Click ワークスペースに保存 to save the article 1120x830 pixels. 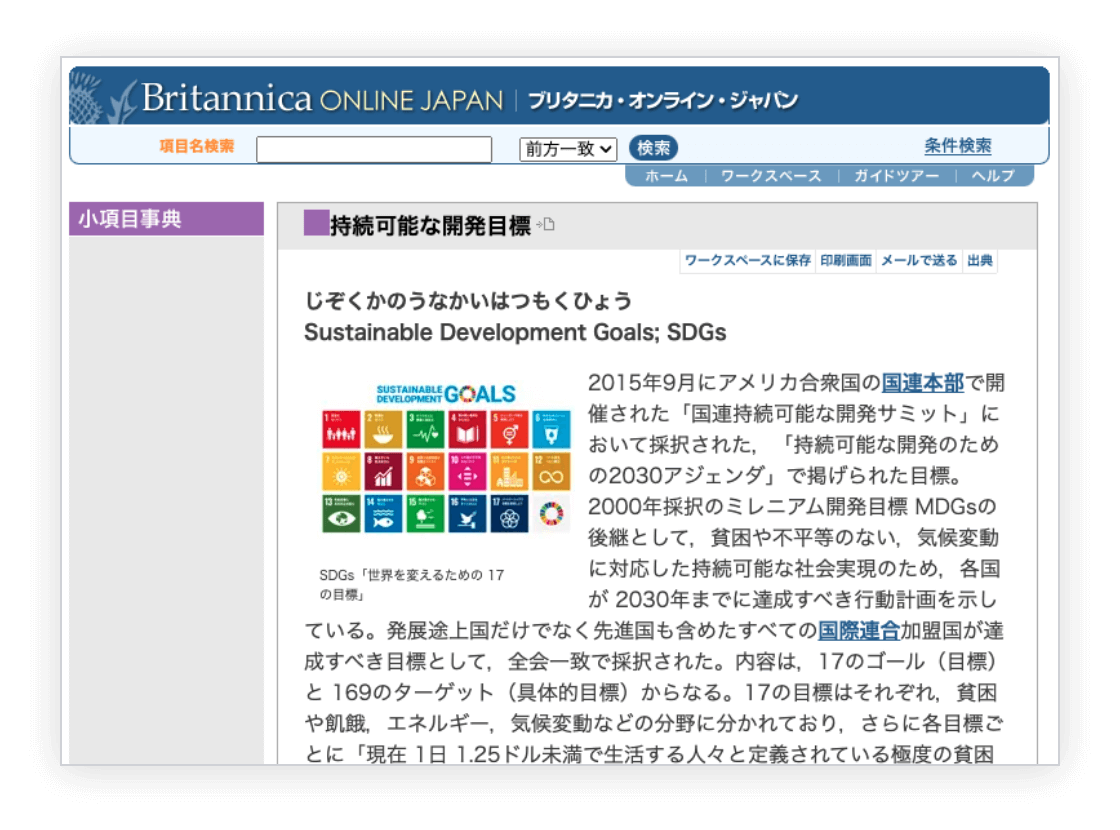coord(747,261)
